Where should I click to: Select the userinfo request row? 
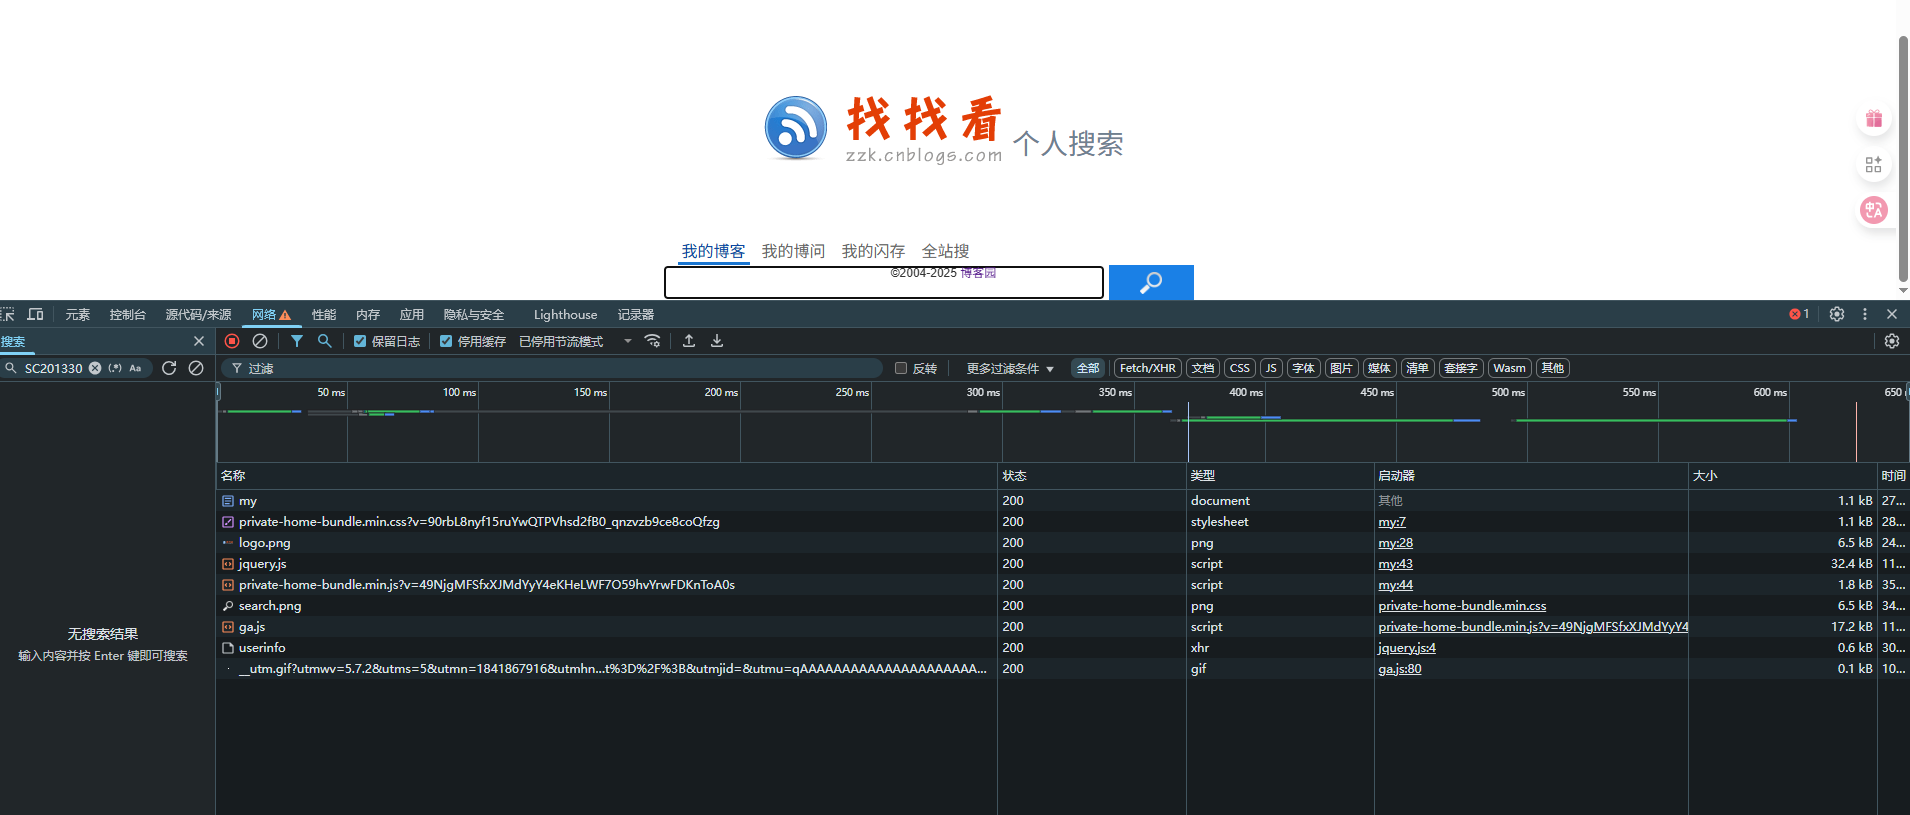click(x=1062, y=647)
